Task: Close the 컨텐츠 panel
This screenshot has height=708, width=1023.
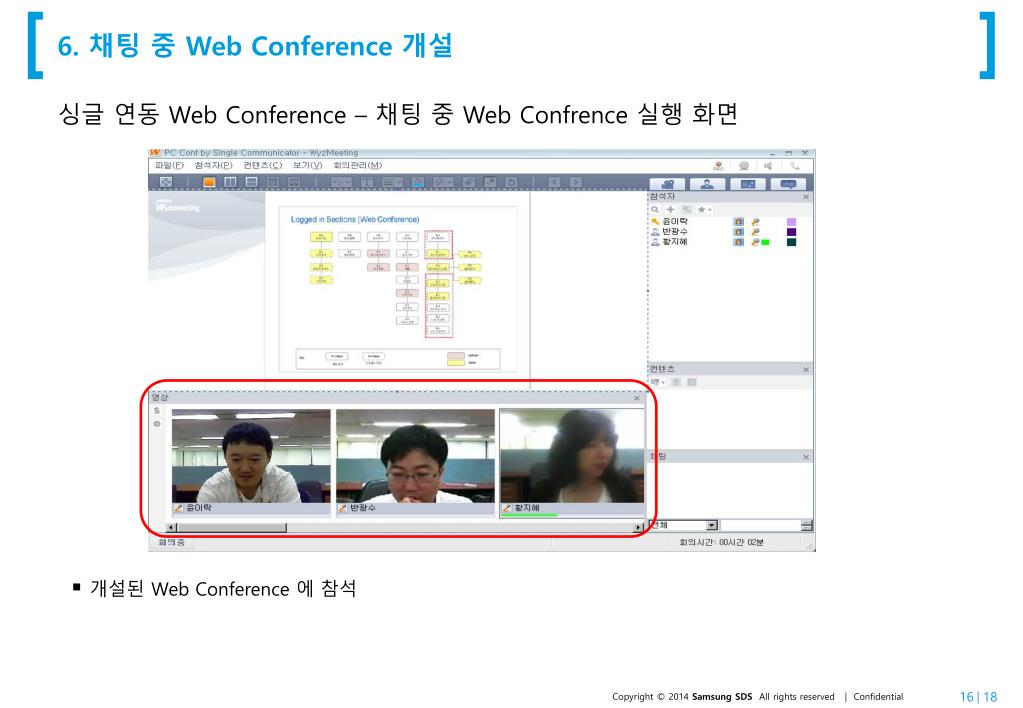Action: [x=806, y=369]
